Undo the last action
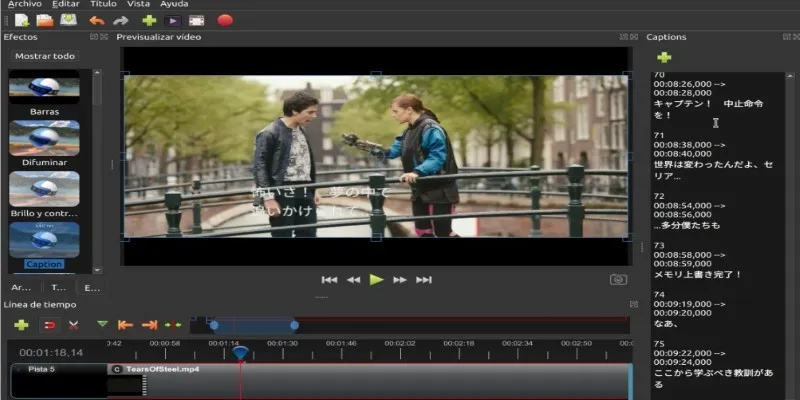 [97, 21]
